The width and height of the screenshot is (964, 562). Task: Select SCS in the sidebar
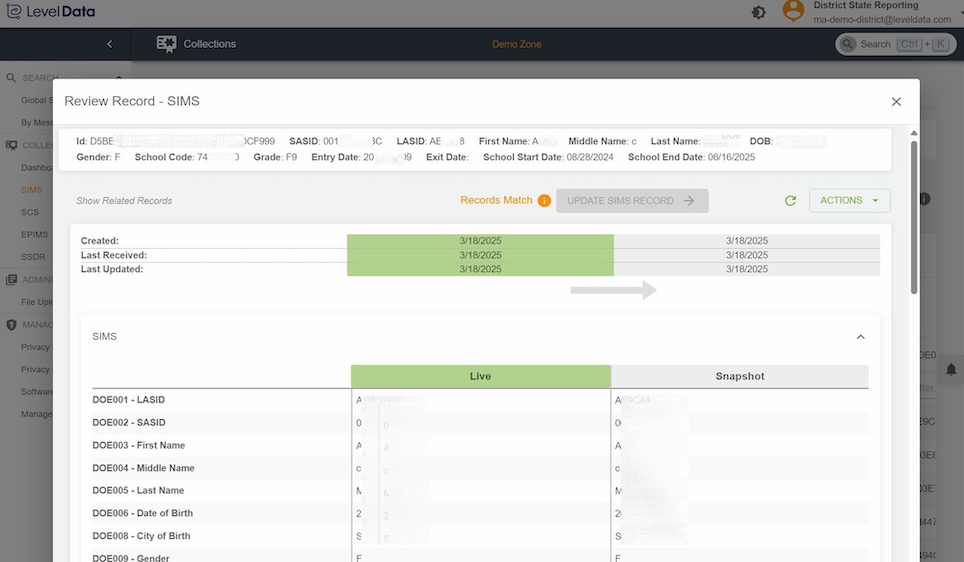pos(30,212)
